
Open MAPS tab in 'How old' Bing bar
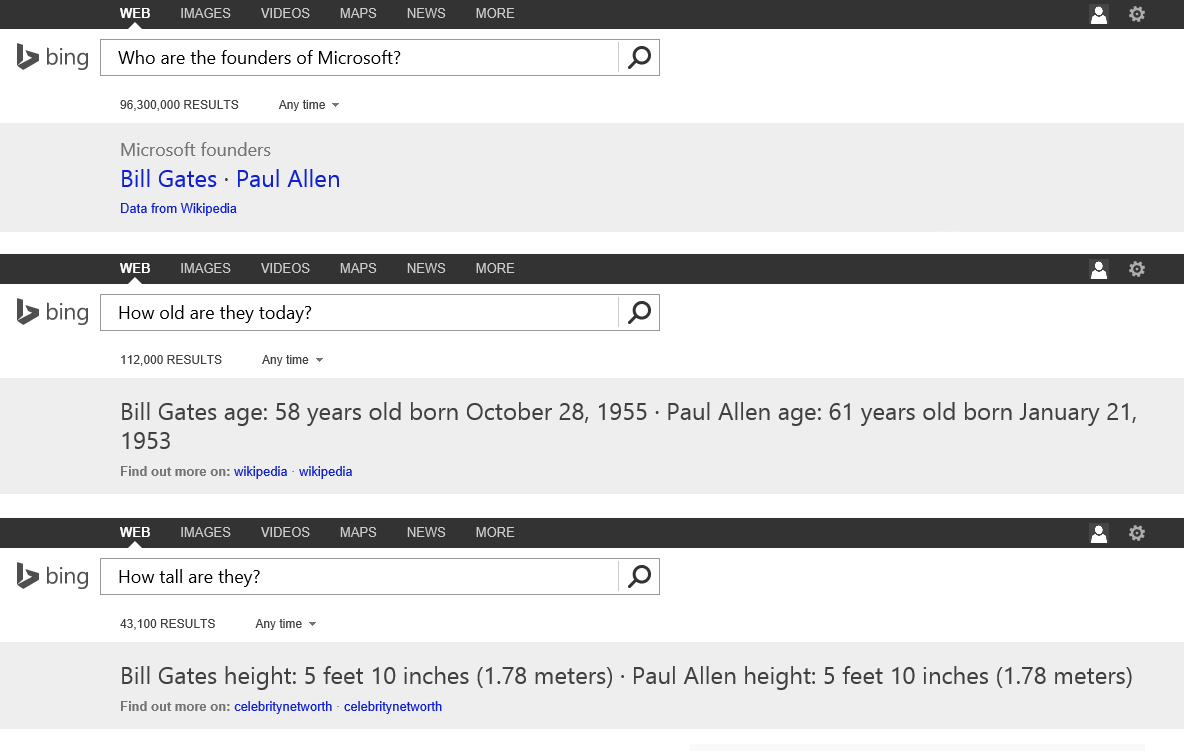coord(358,269)
